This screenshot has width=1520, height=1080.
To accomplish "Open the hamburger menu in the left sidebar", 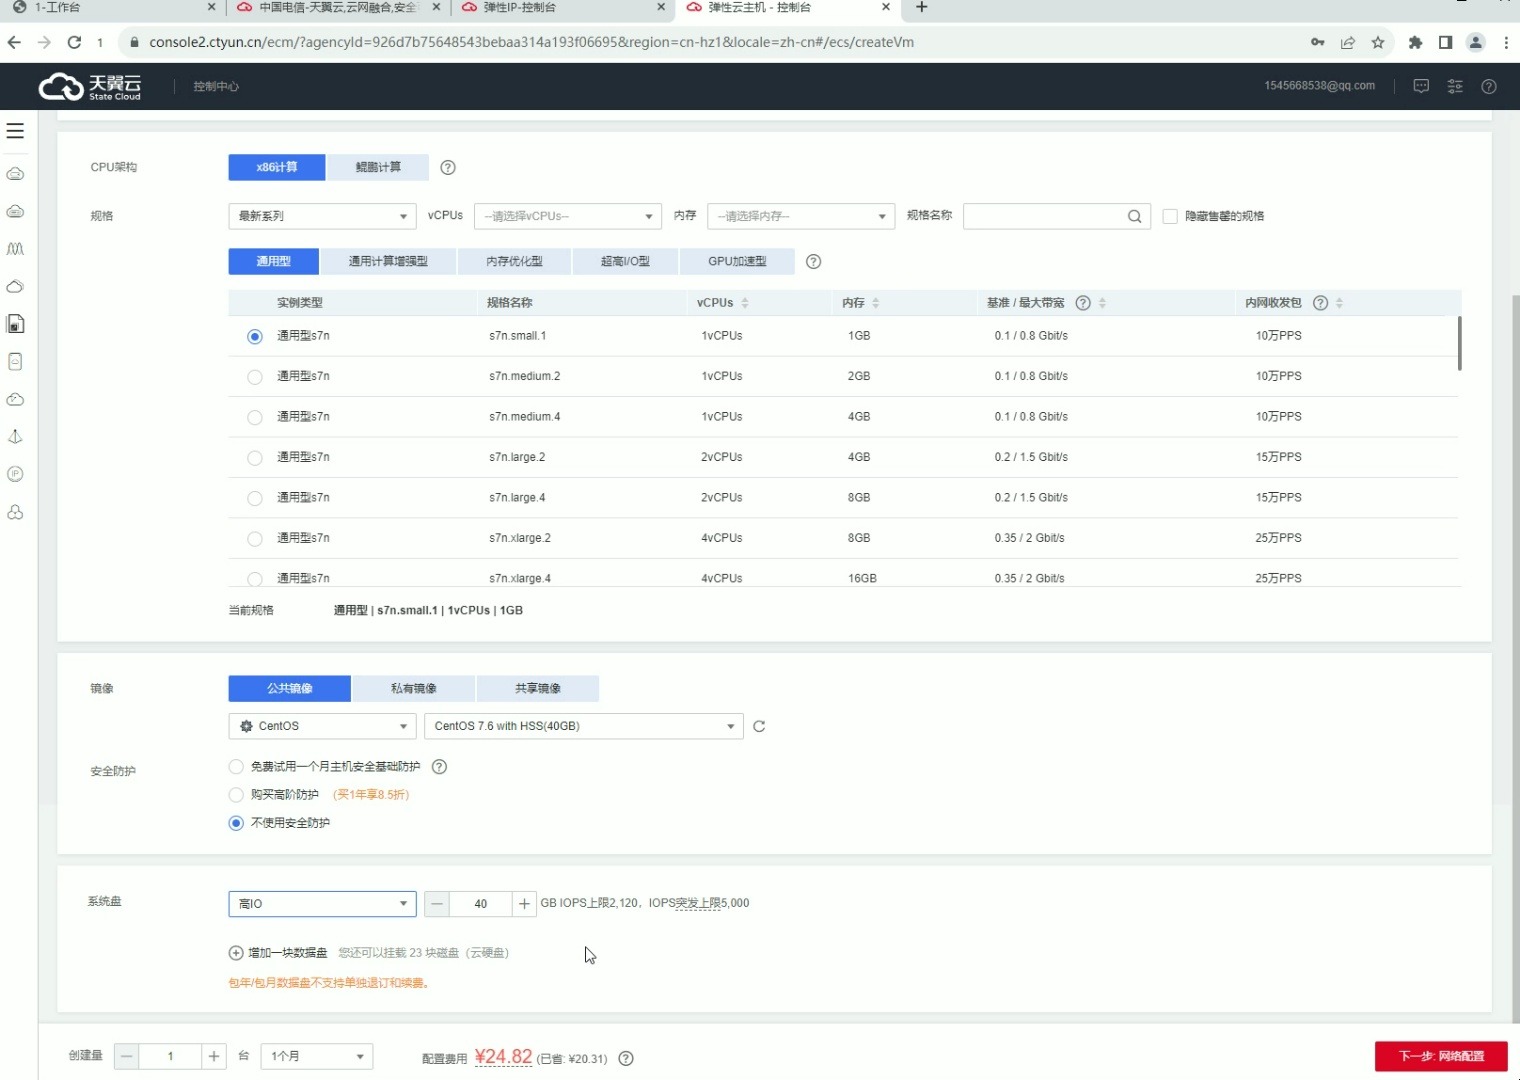I will [x=15, y=131].
